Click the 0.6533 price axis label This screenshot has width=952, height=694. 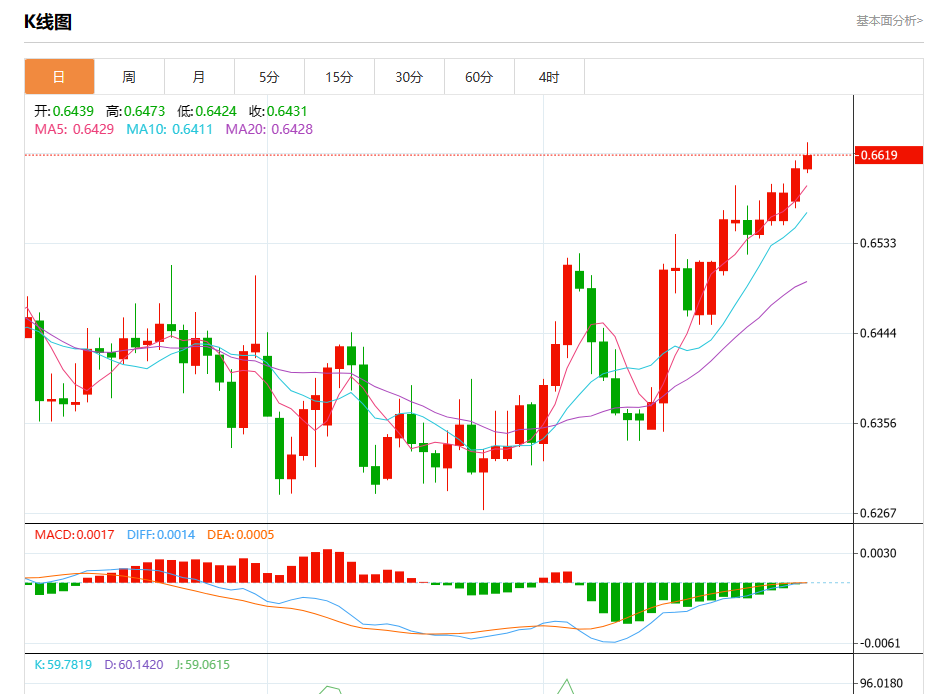click(878, 243)
